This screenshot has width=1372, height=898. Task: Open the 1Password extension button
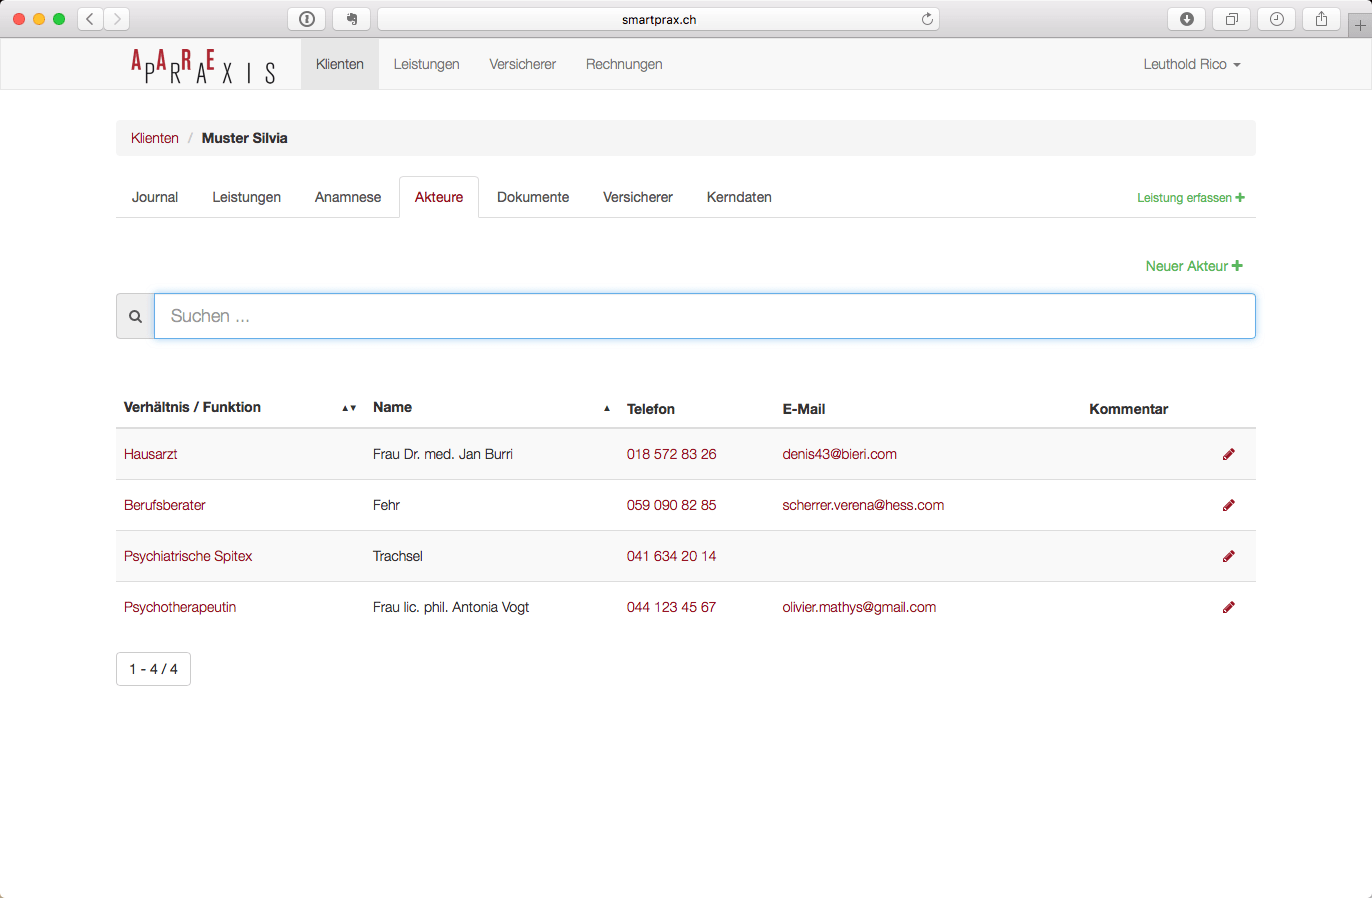(x=307, y=19)
